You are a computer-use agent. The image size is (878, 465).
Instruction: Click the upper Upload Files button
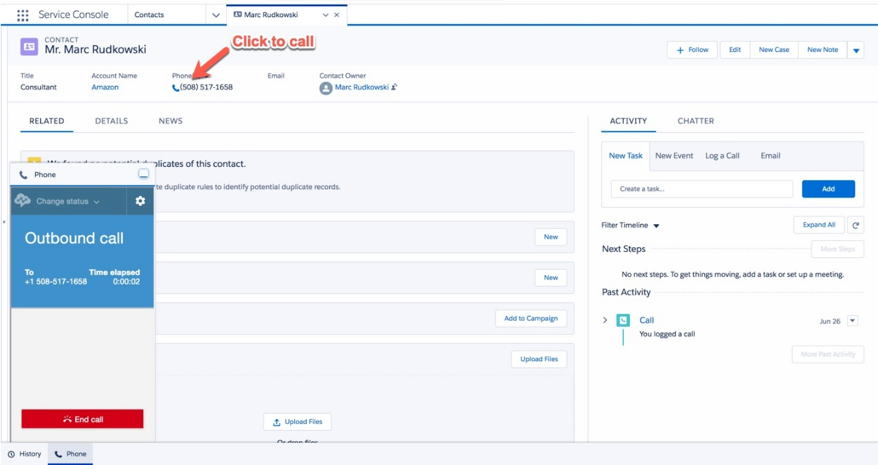[539, 359]
